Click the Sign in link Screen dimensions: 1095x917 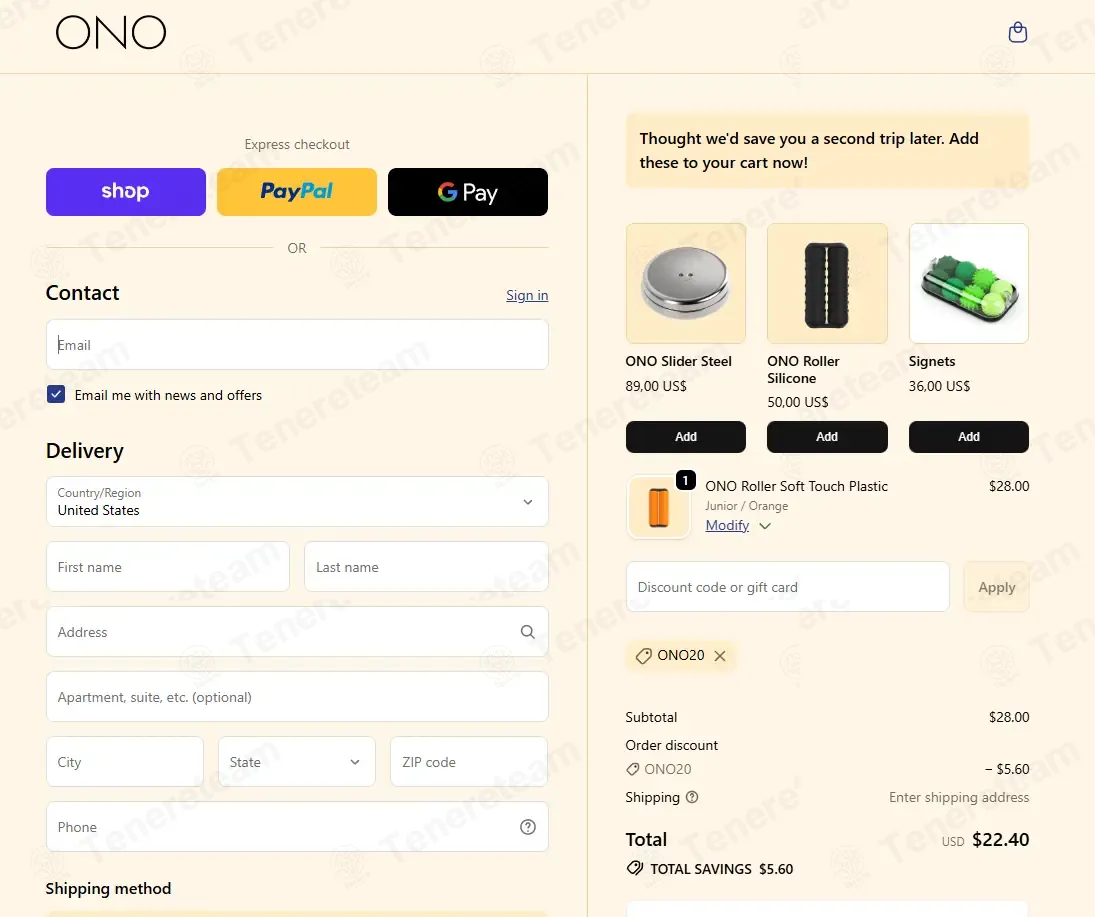(527, 295)
